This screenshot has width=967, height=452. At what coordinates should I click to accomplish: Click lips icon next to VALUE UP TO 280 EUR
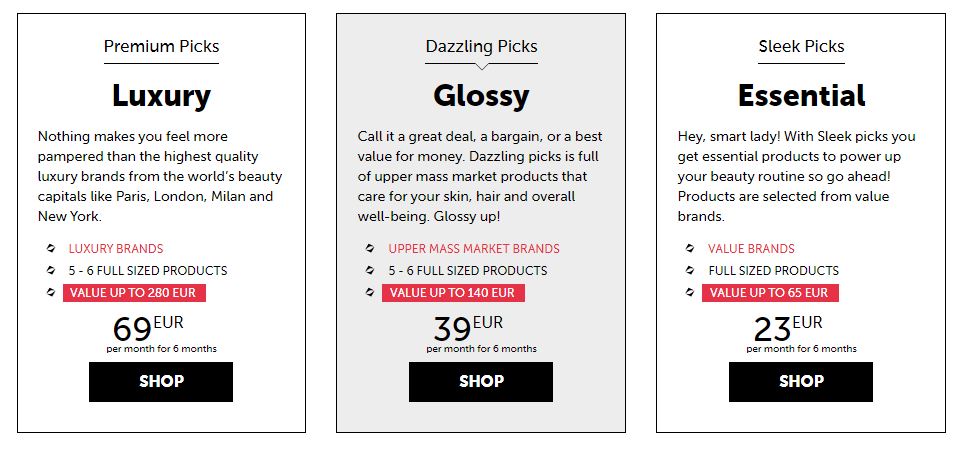tap(51, 292)
